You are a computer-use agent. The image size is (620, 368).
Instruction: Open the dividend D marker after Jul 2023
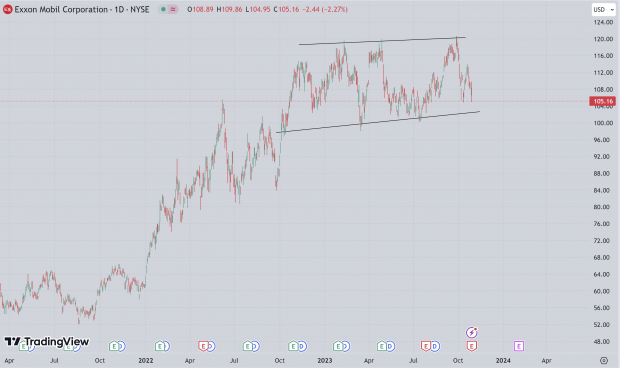435,347
